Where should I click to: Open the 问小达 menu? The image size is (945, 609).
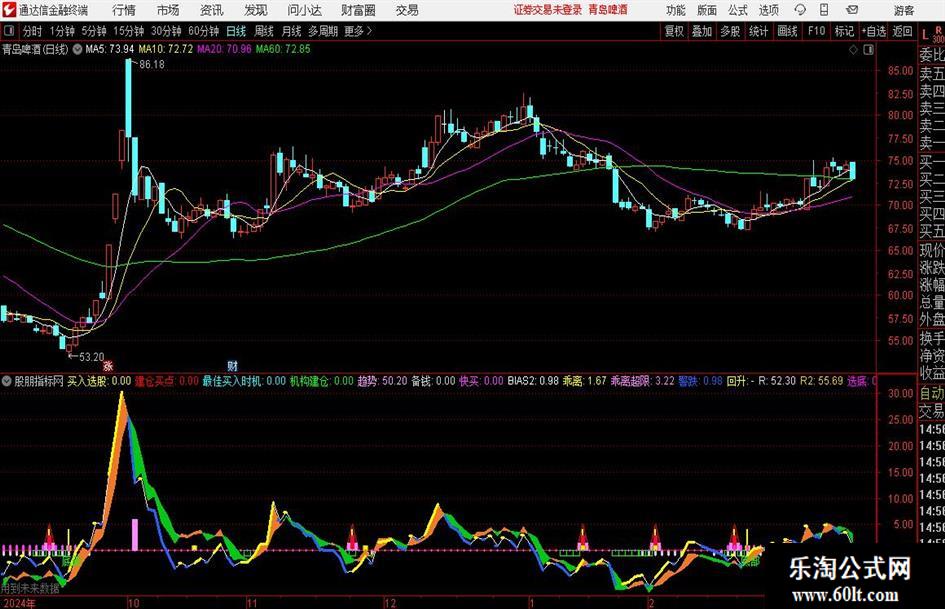[x=304, y=10]
